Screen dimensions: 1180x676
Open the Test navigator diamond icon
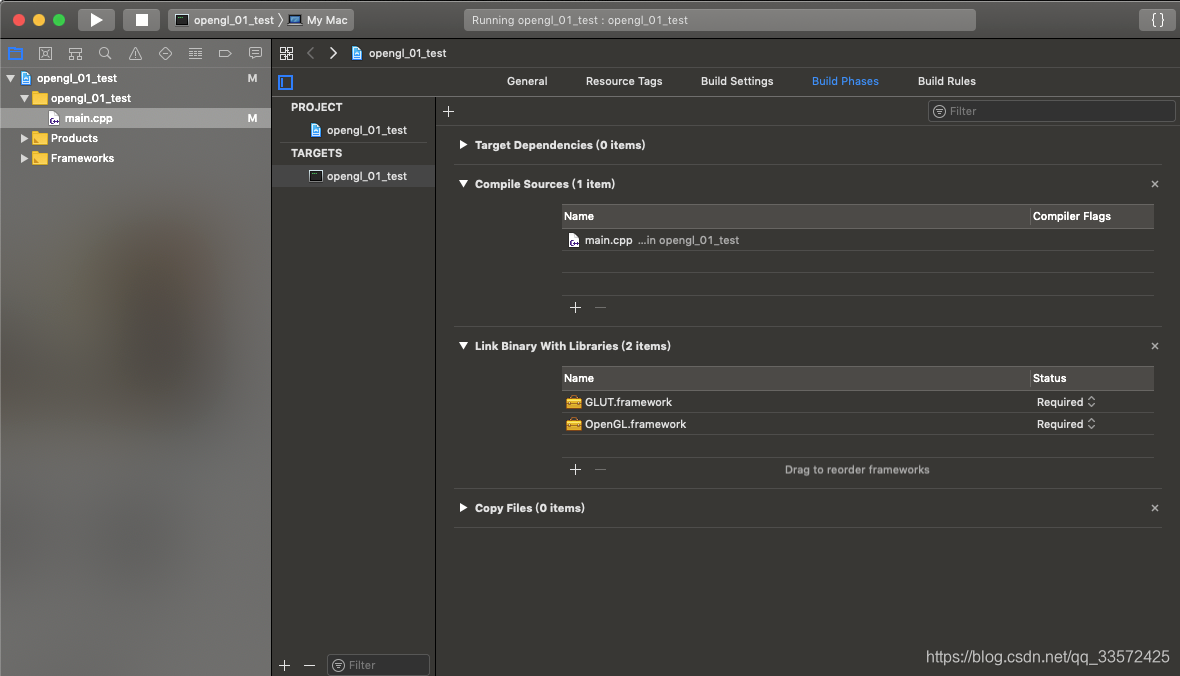tap(166, 53)
